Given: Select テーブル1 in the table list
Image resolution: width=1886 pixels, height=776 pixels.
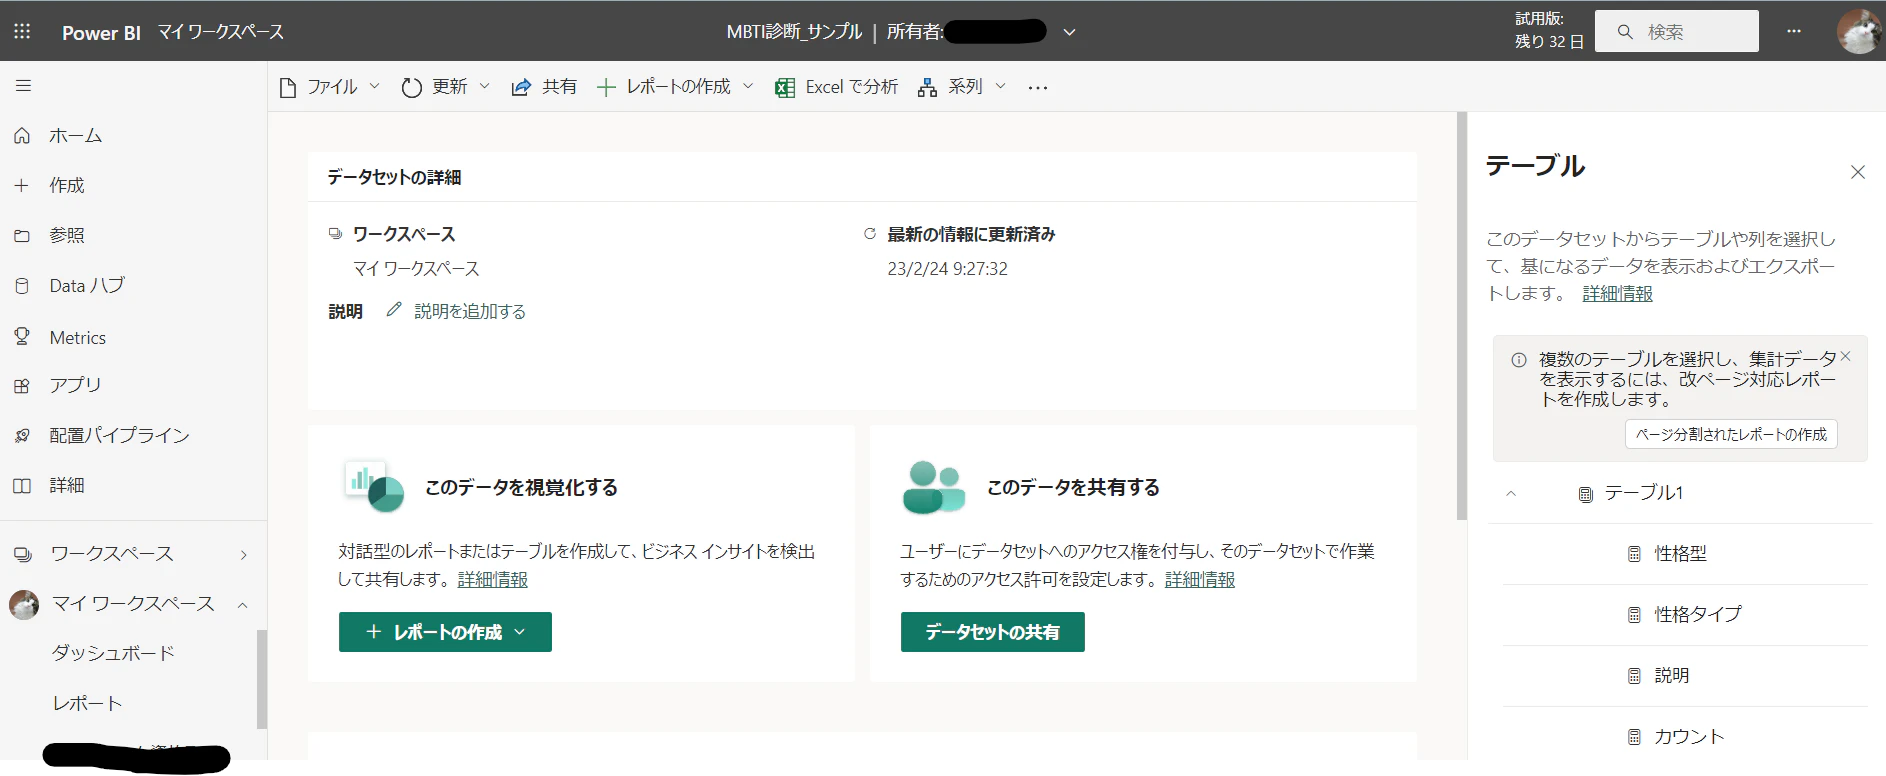Looking at the screenshot, I should pyautogui.click(x=1644, y=493).
